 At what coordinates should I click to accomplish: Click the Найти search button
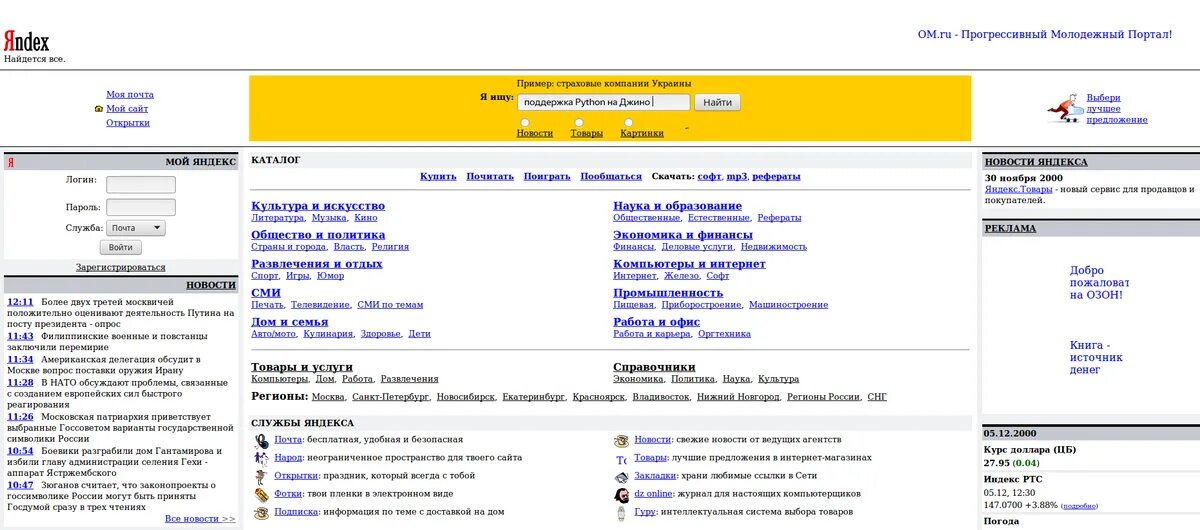[717, 102]
